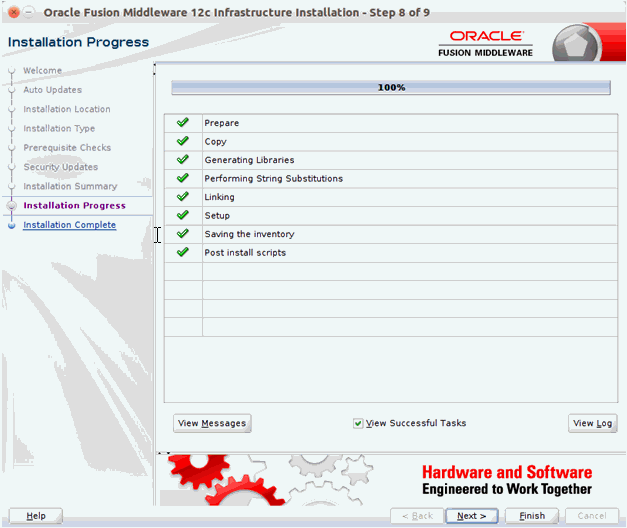The height and width of the screenshot is (528, 627).
Task: Select the Generating Libraries row text
Action: 250,160
